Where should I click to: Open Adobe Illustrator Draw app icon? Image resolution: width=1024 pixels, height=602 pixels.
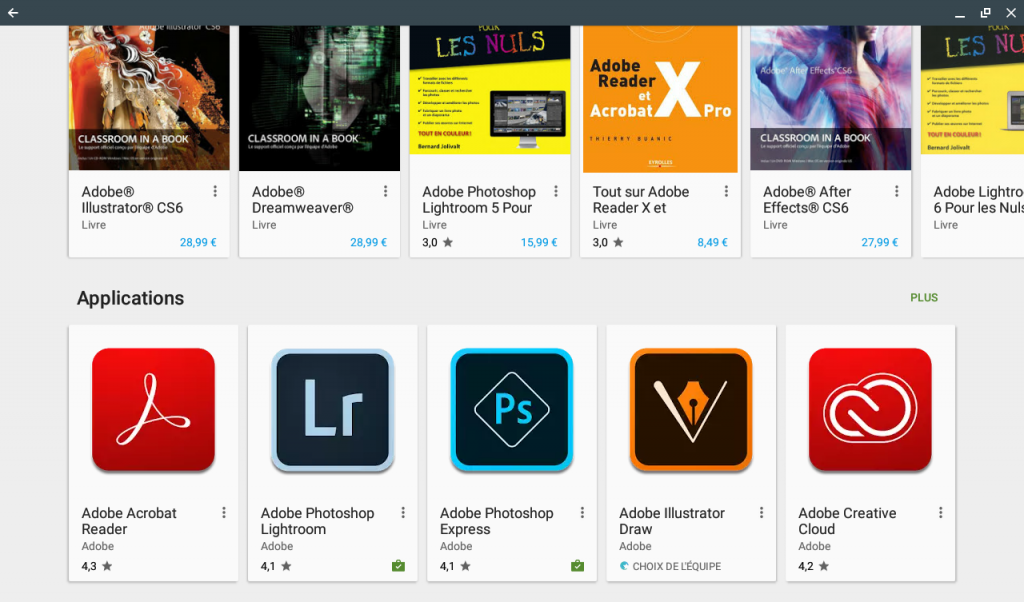691,409
